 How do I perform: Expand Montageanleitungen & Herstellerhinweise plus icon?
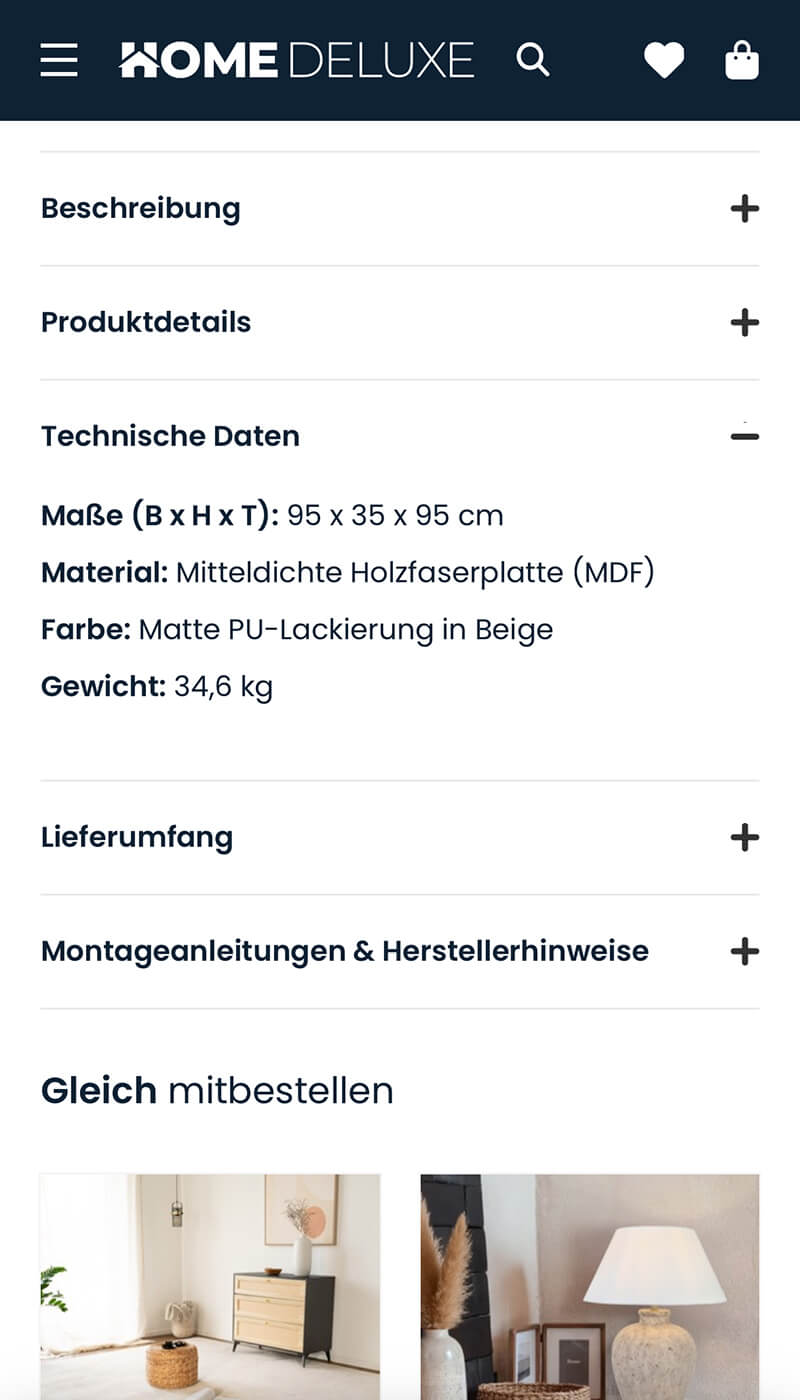point(744,951)
